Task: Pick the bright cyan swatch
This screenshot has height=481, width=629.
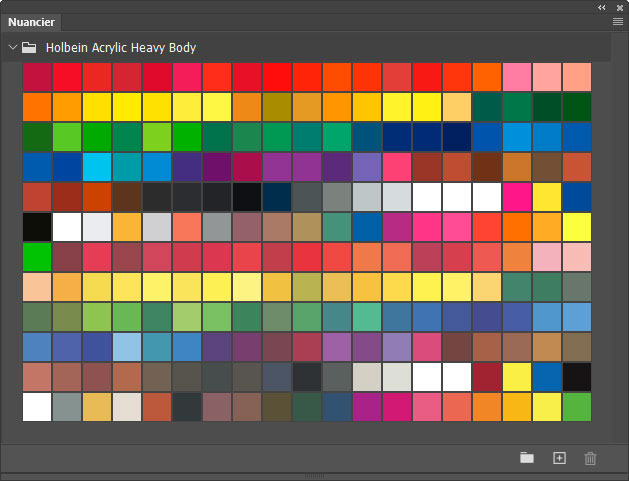Action: click(97, 167)
